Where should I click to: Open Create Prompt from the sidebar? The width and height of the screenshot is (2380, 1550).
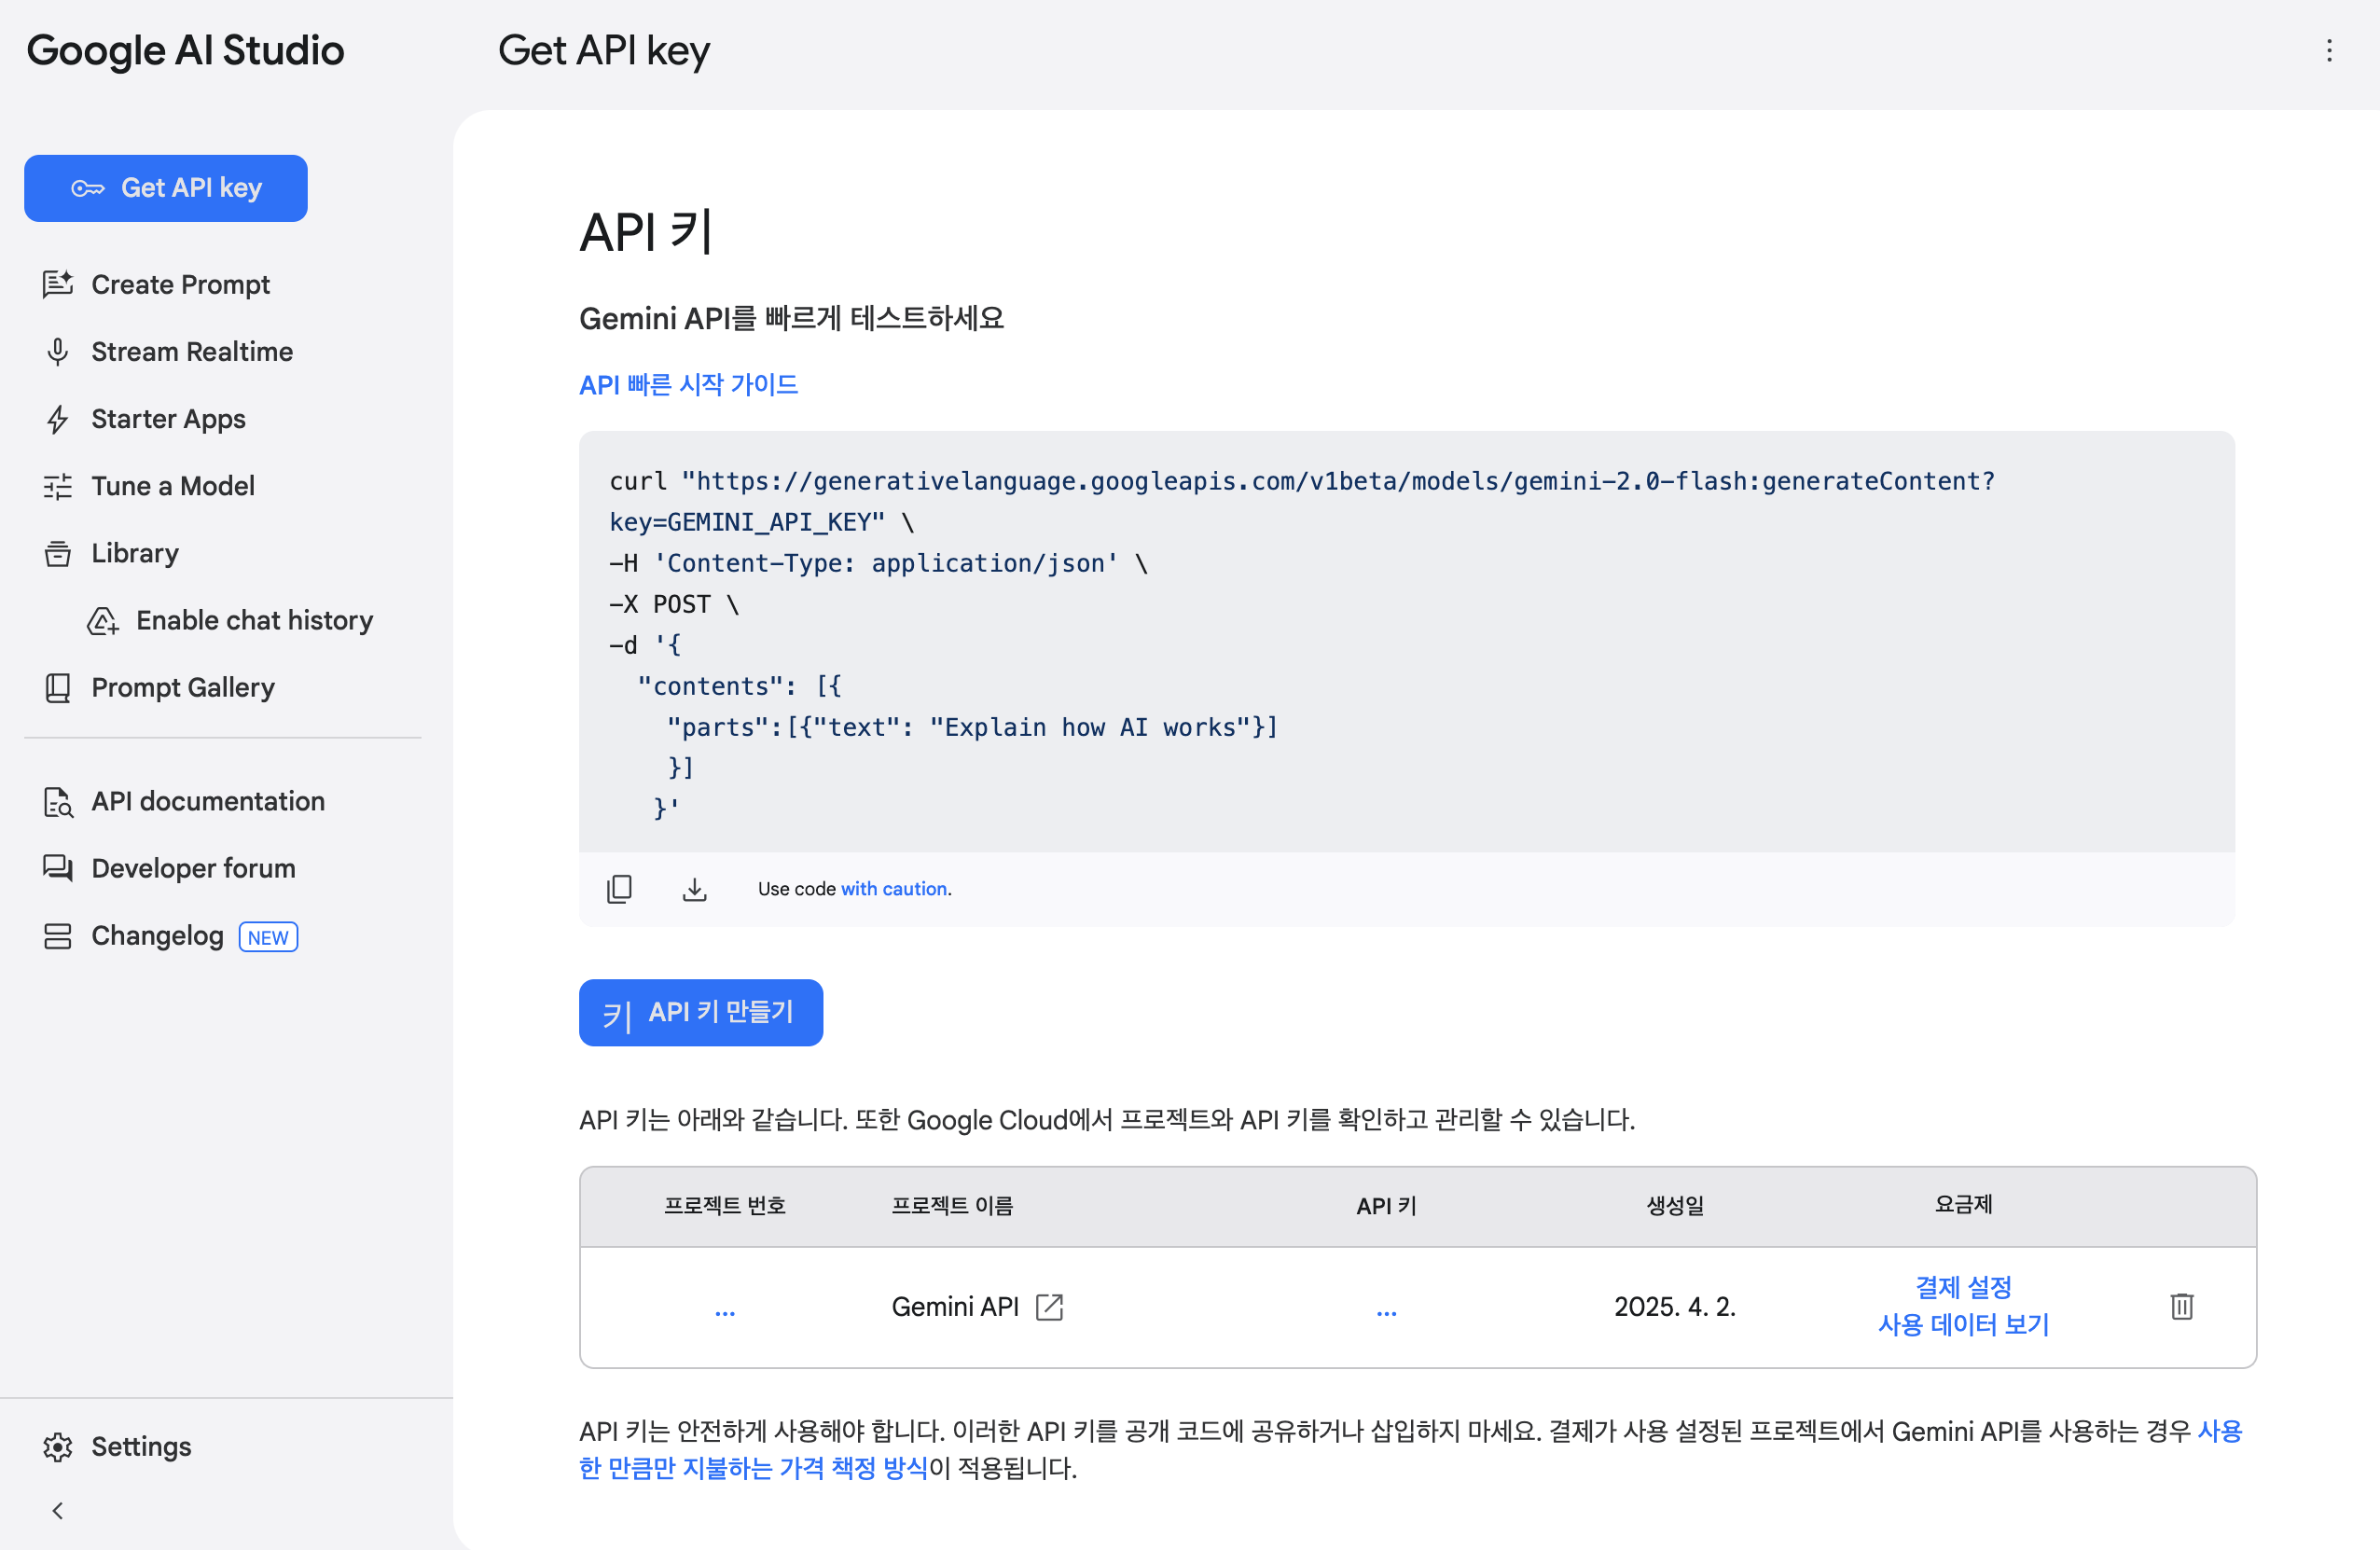[180, 285]
